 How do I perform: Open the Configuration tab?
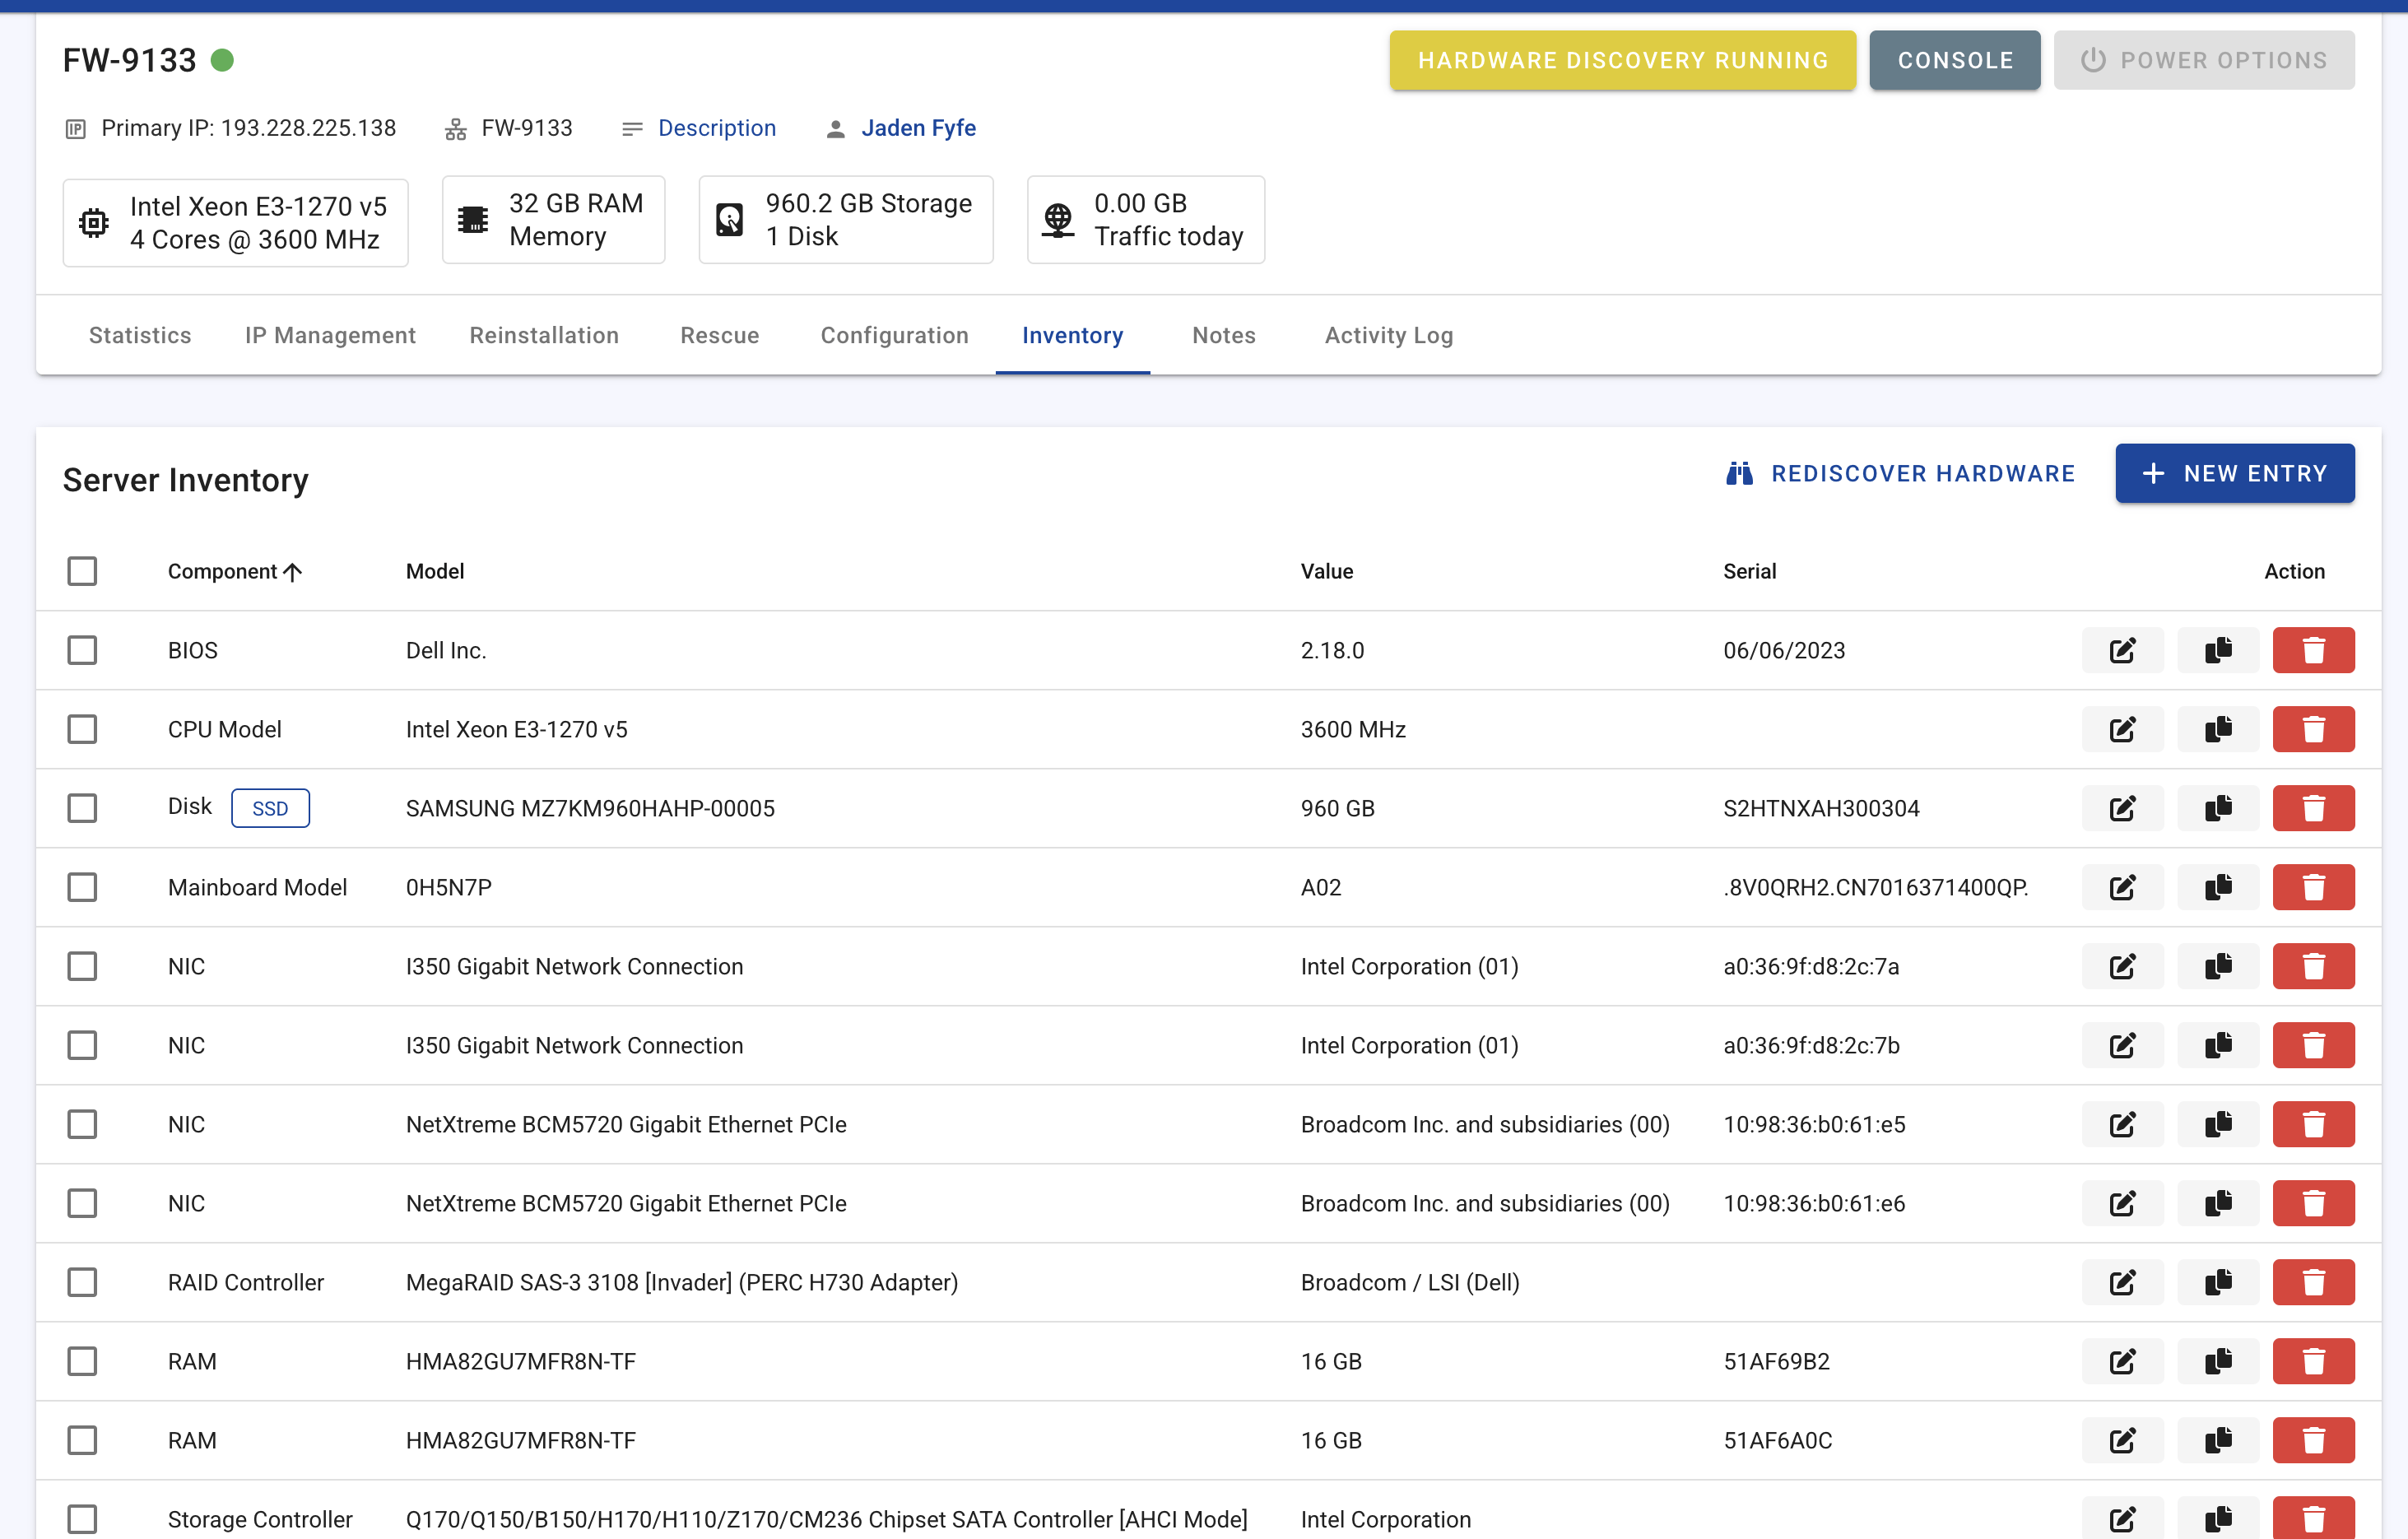tap(894, 335)
